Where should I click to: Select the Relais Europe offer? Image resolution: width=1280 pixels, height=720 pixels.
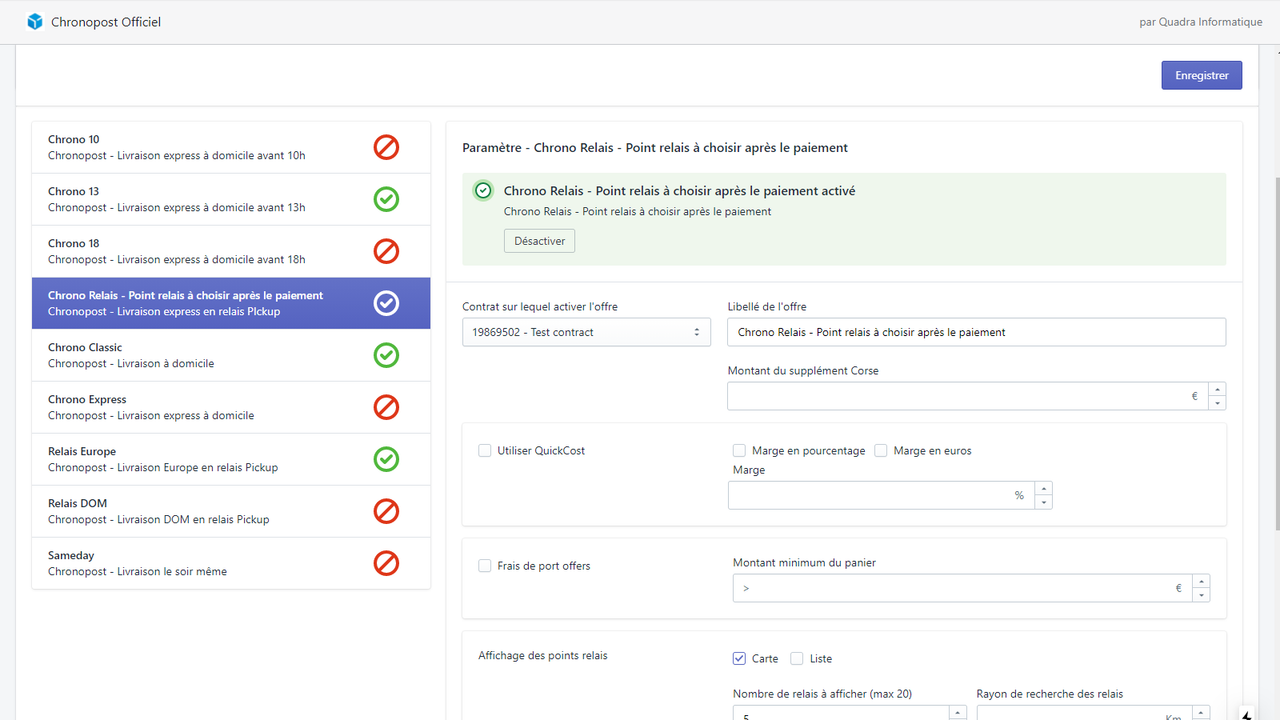coord(231,460)
